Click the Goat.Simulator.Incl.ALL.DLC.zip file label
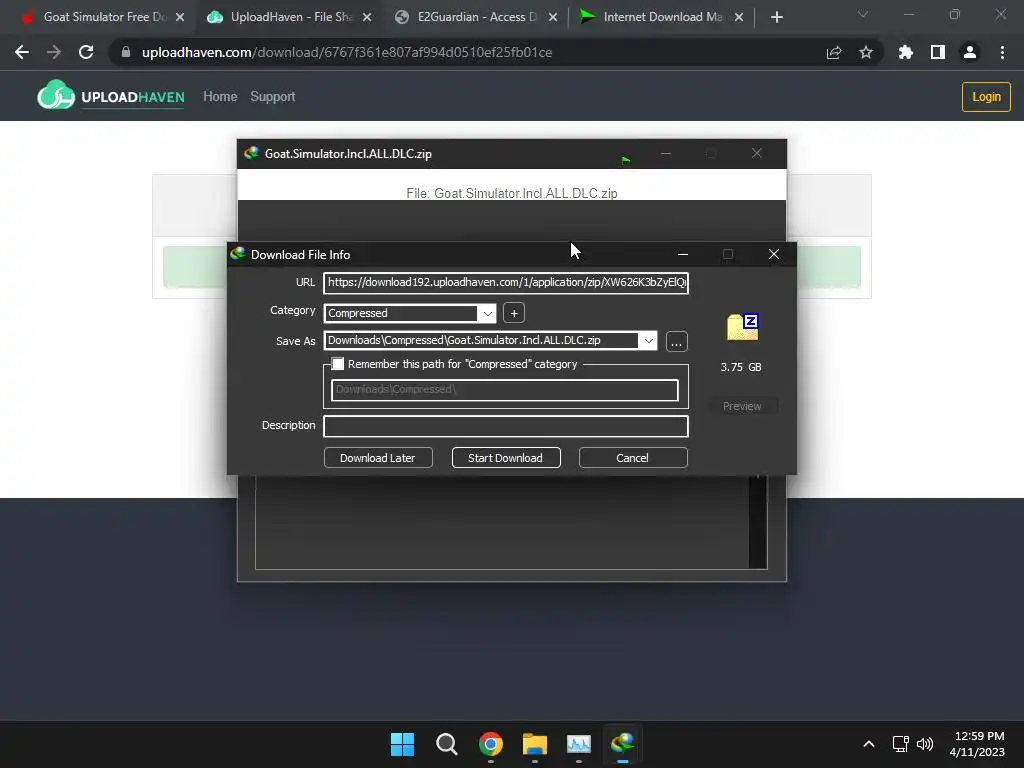This screenshot has width=1024, height=768. tap(512, 193)
